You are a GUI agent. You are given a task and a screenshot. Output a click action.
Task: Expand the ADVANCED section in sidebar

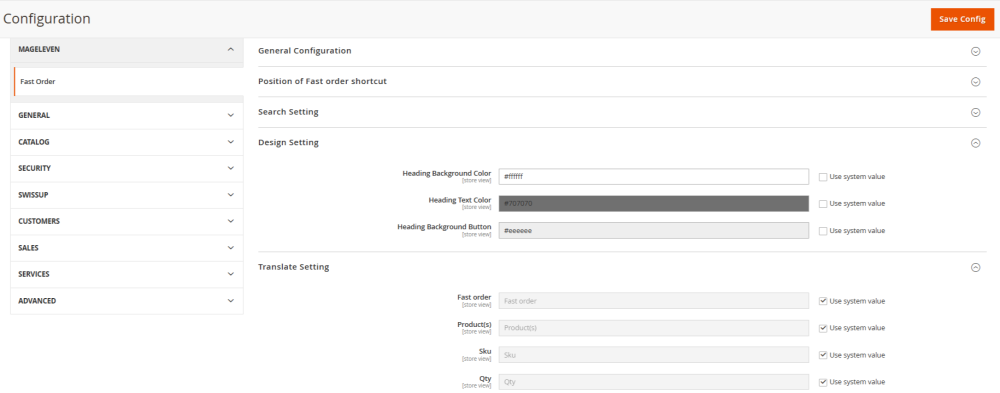(127, 300)
